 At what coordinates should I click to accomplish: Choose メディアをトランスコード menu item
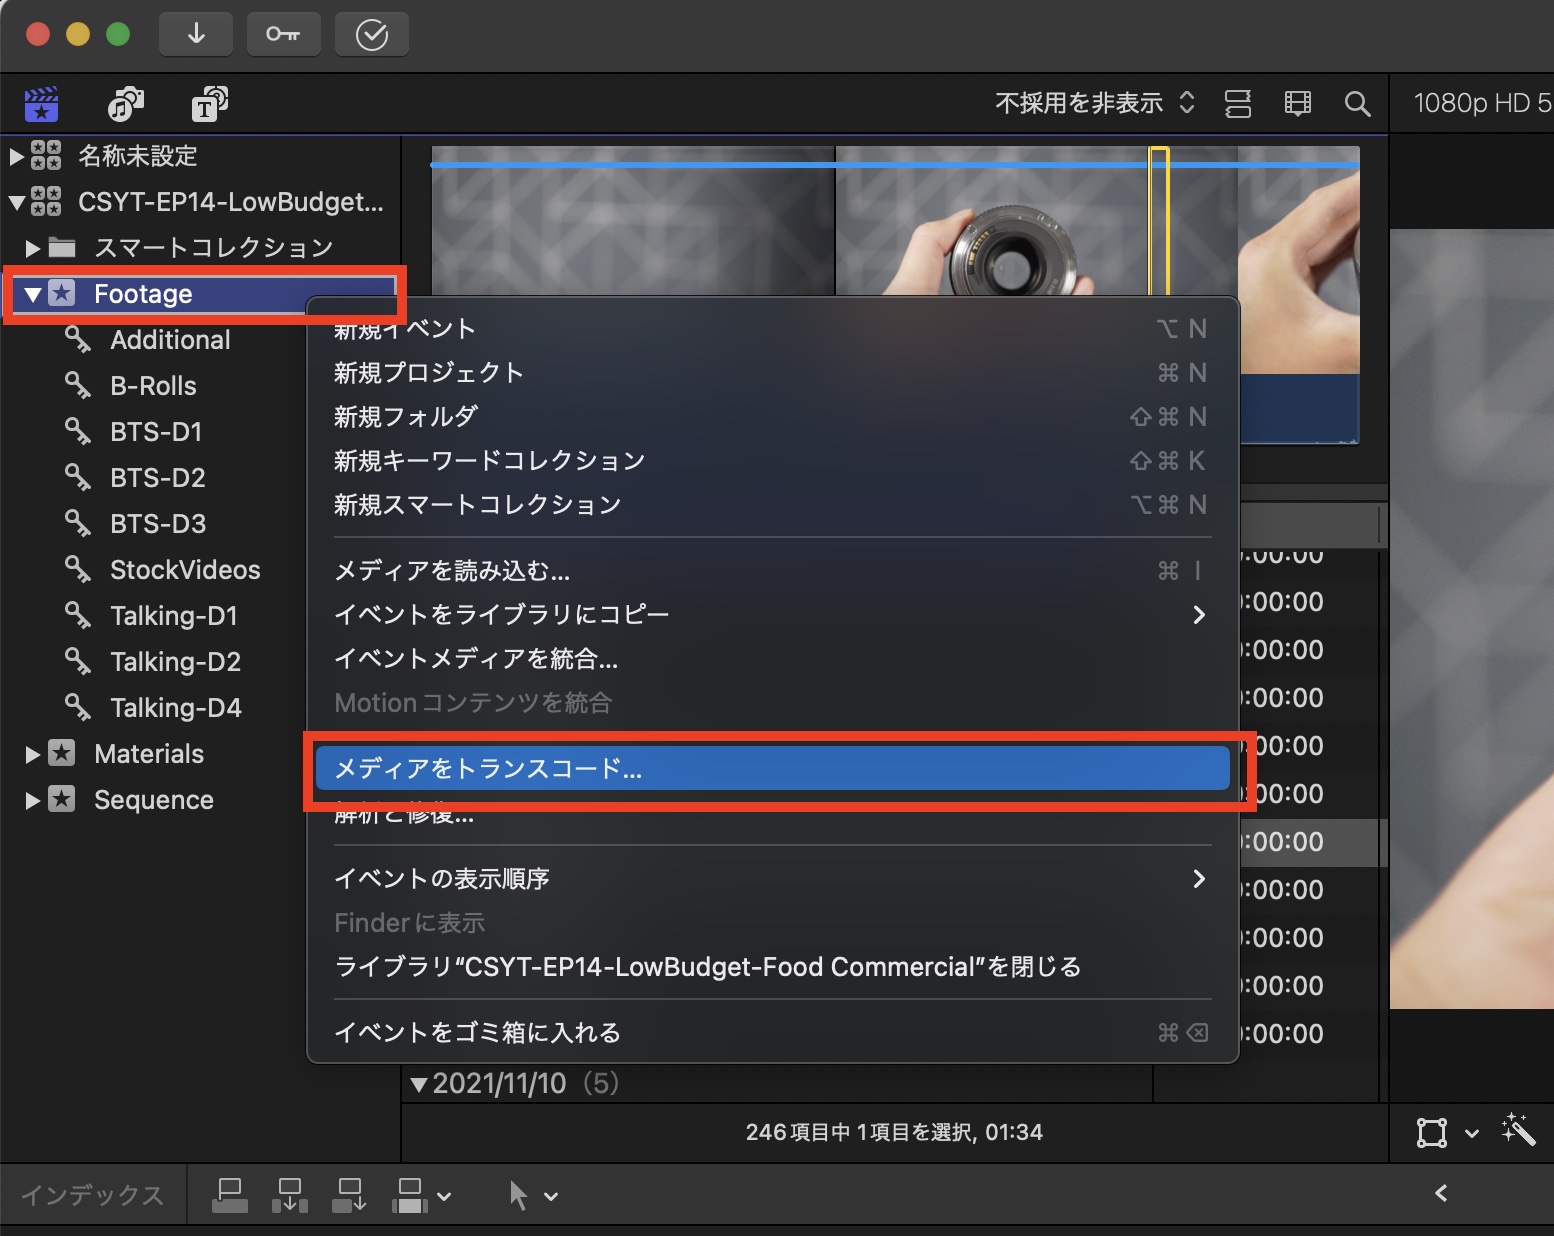(x=772, y=769)
